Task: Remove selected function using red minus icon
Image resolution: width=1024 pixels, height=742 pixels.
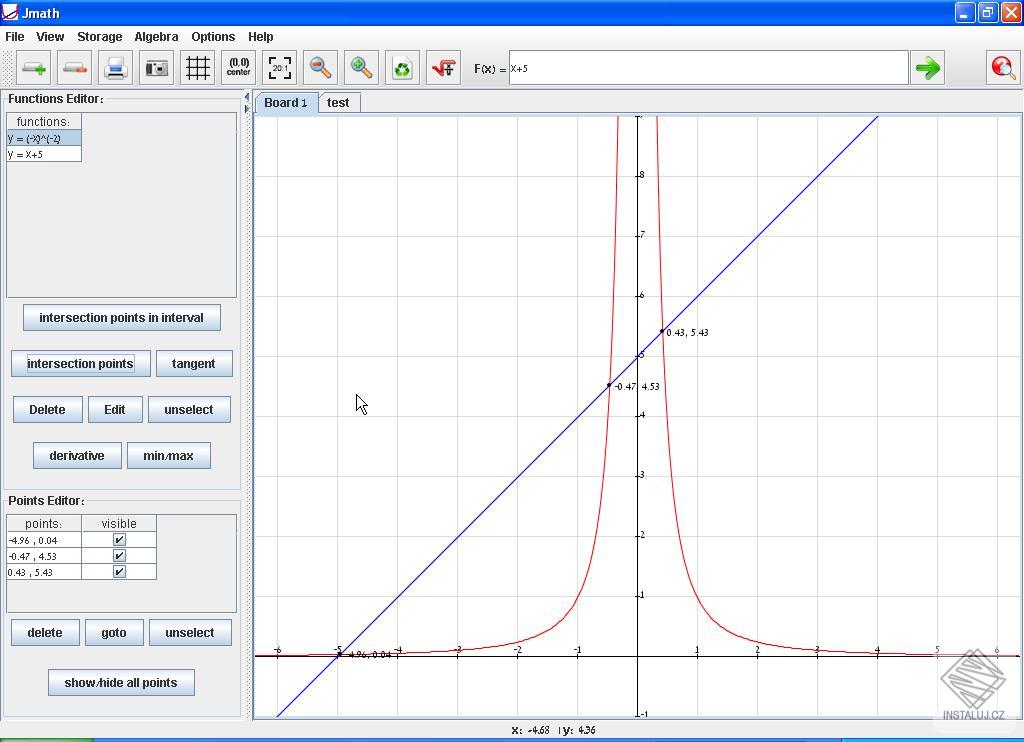Action: (x=74, y=67)
